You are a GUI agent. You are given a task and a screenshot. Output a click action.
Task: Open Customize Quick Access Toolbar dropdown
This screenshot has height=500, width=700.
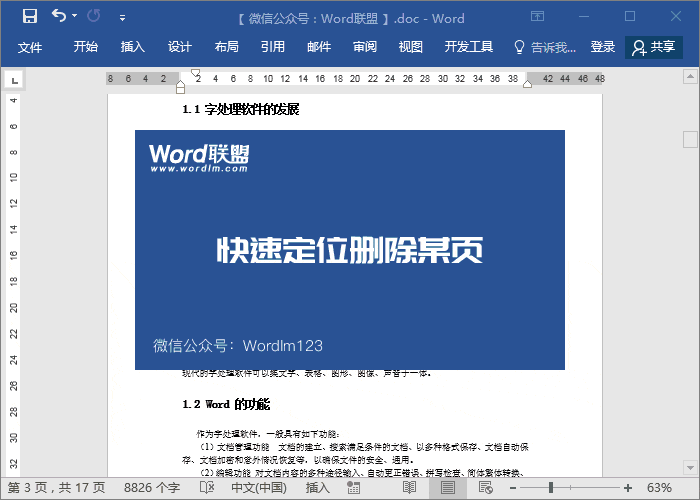tap(122, 18)
